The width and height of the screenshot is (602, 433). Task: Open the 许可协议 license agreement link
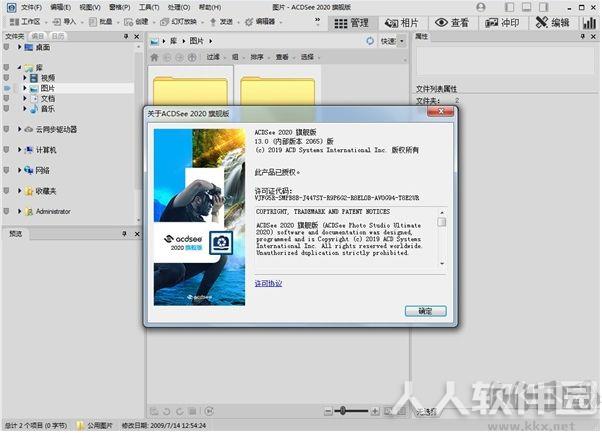pyautogui.click(x=268, y=283)
